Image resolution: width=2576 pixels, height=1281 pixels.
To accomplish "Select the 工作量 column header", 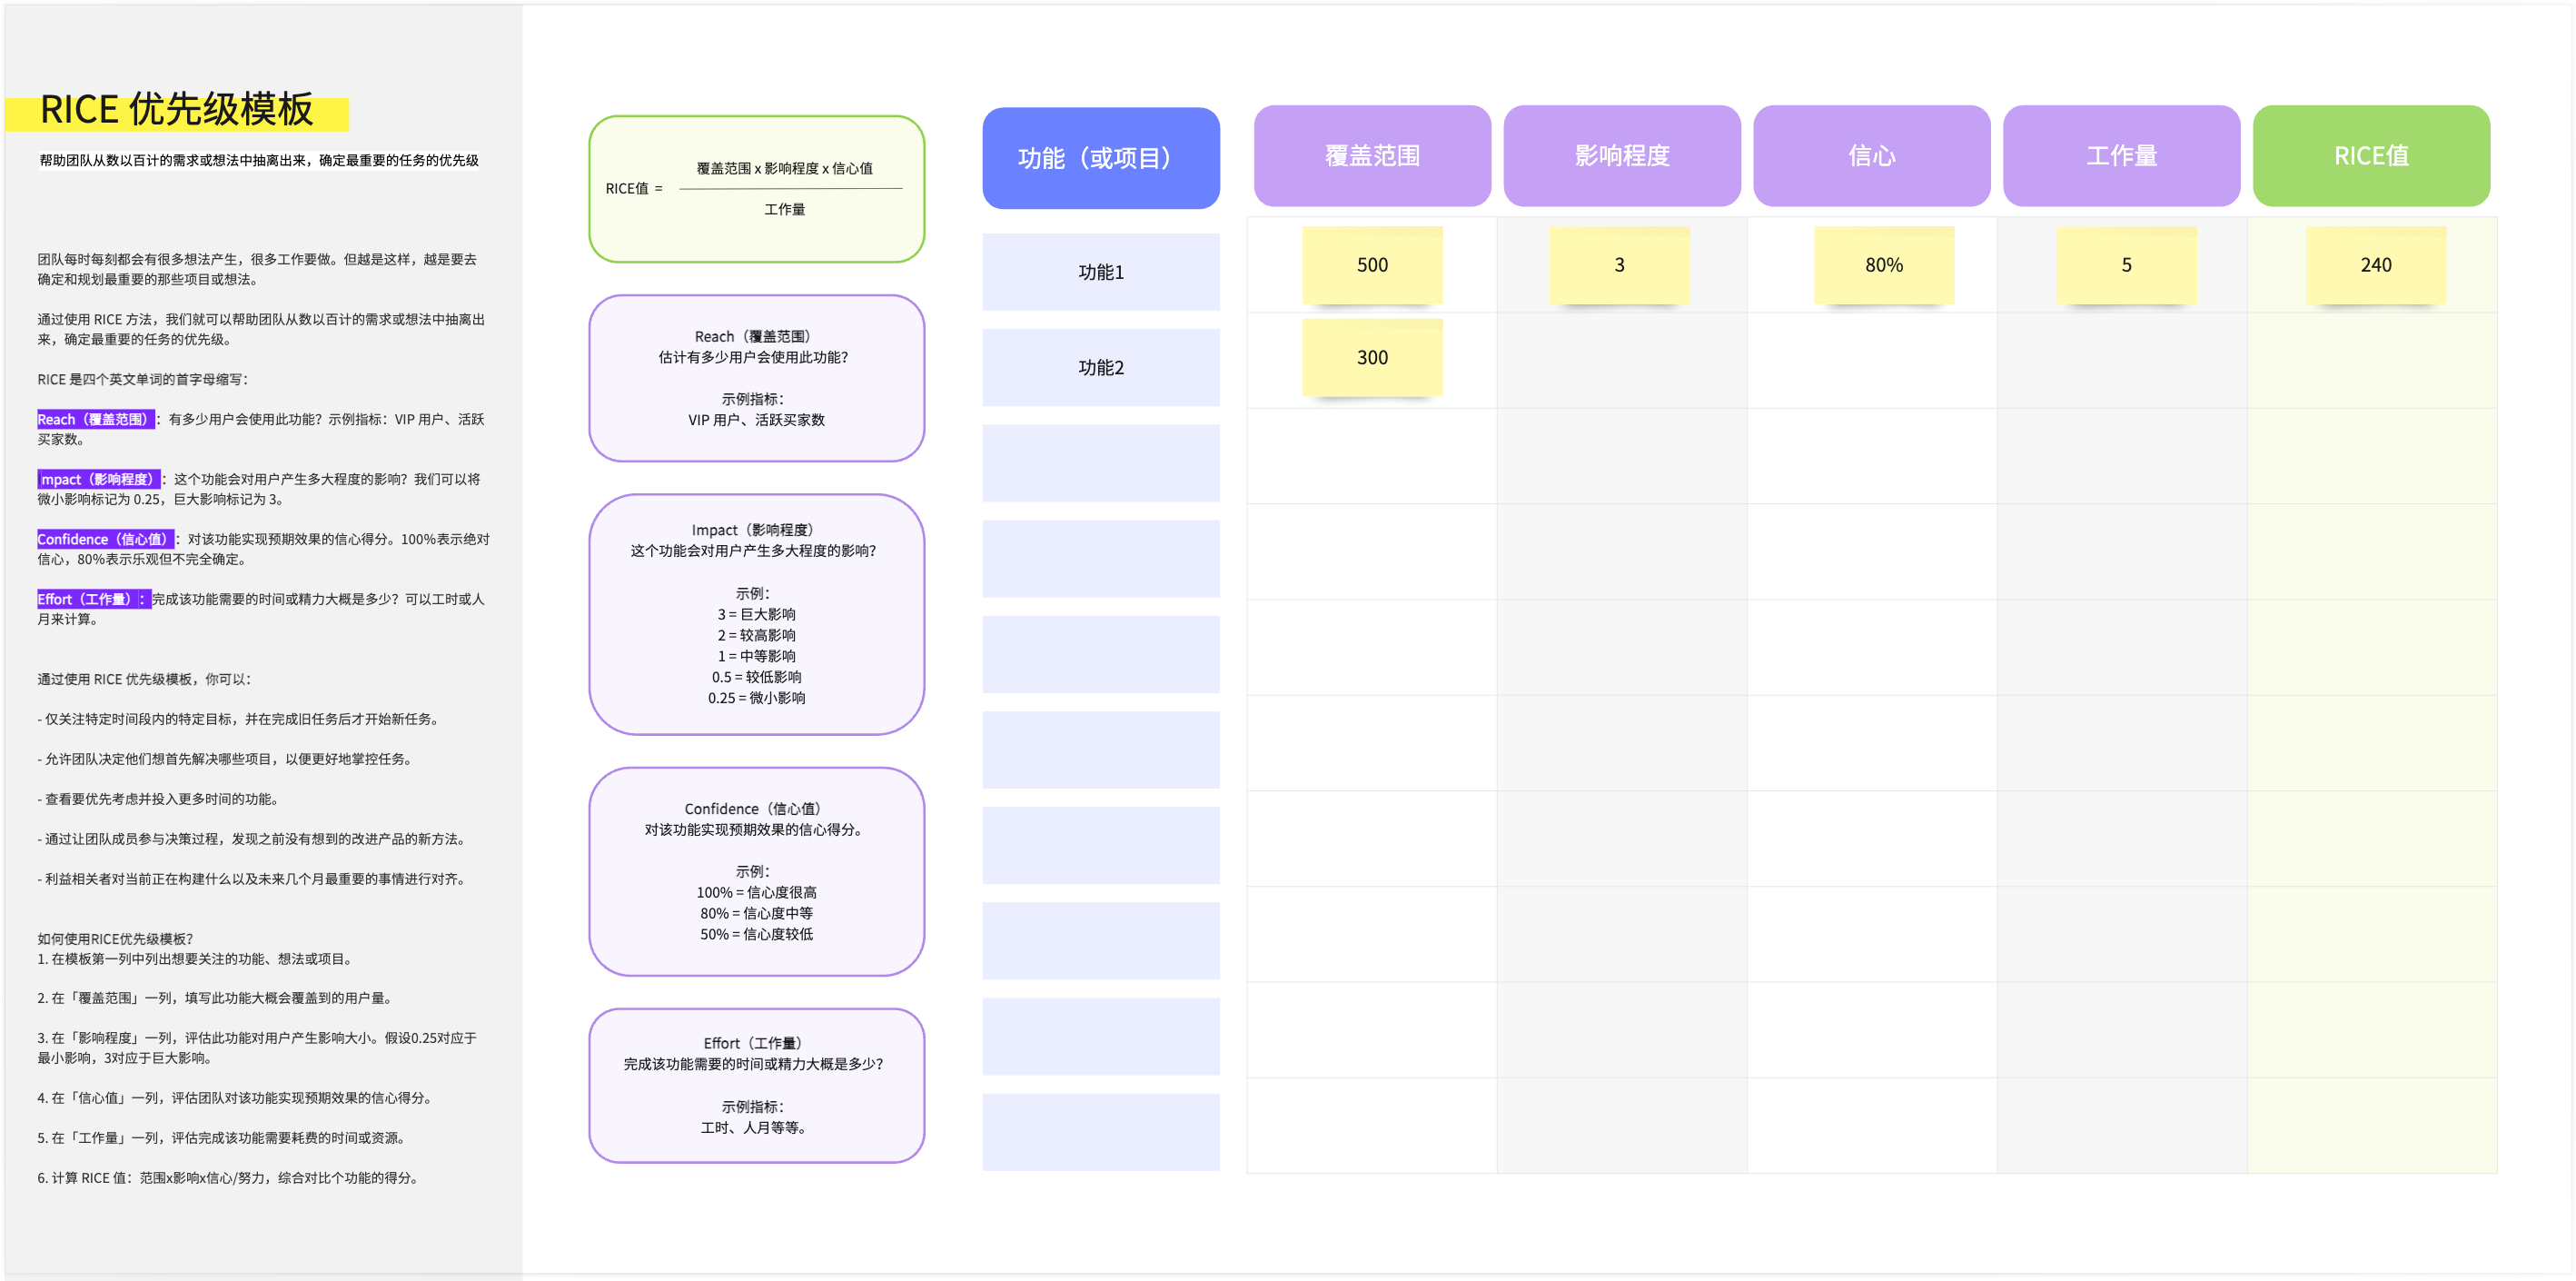I will [2121, 156].
